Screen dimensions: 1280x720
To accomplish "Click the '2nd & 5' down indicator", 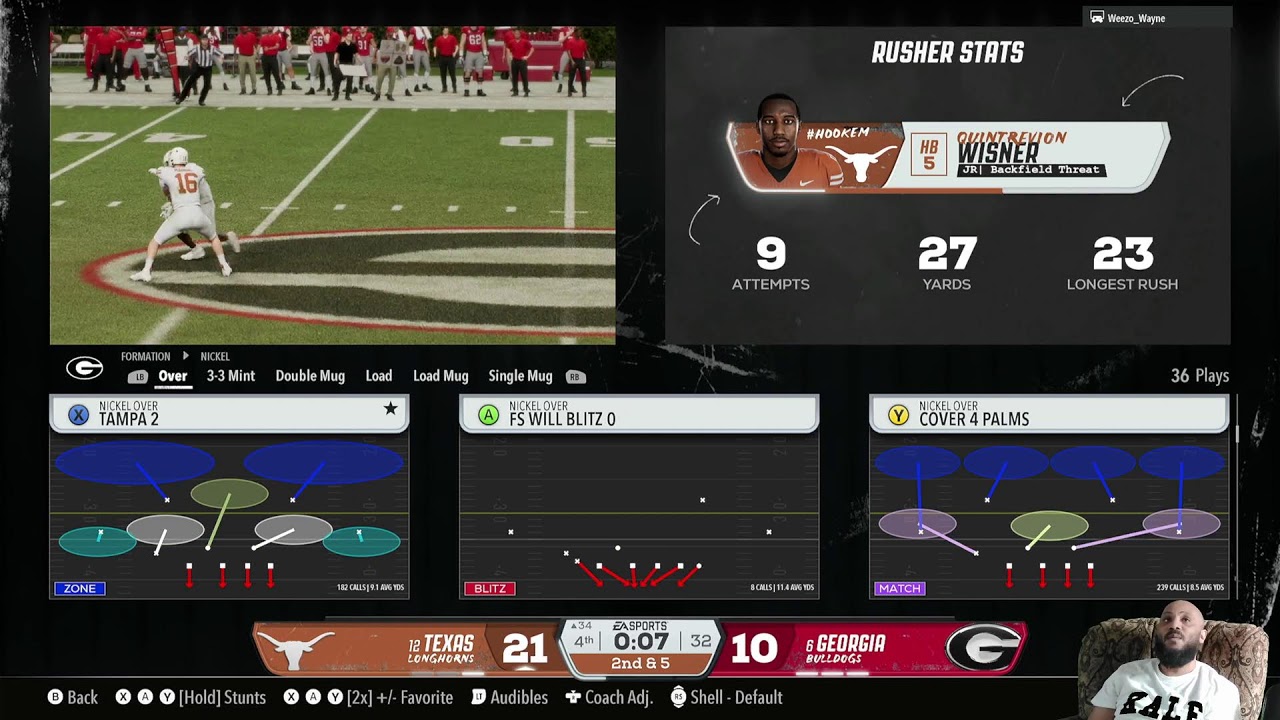I will pos(640,664).
